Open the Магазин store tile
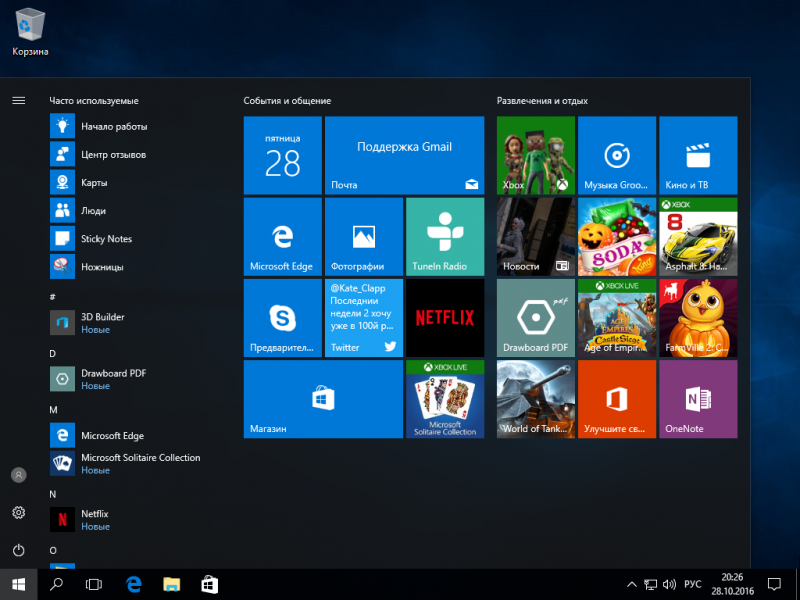Viewport: 800px width, 600px height. click(x=323, y=399)
